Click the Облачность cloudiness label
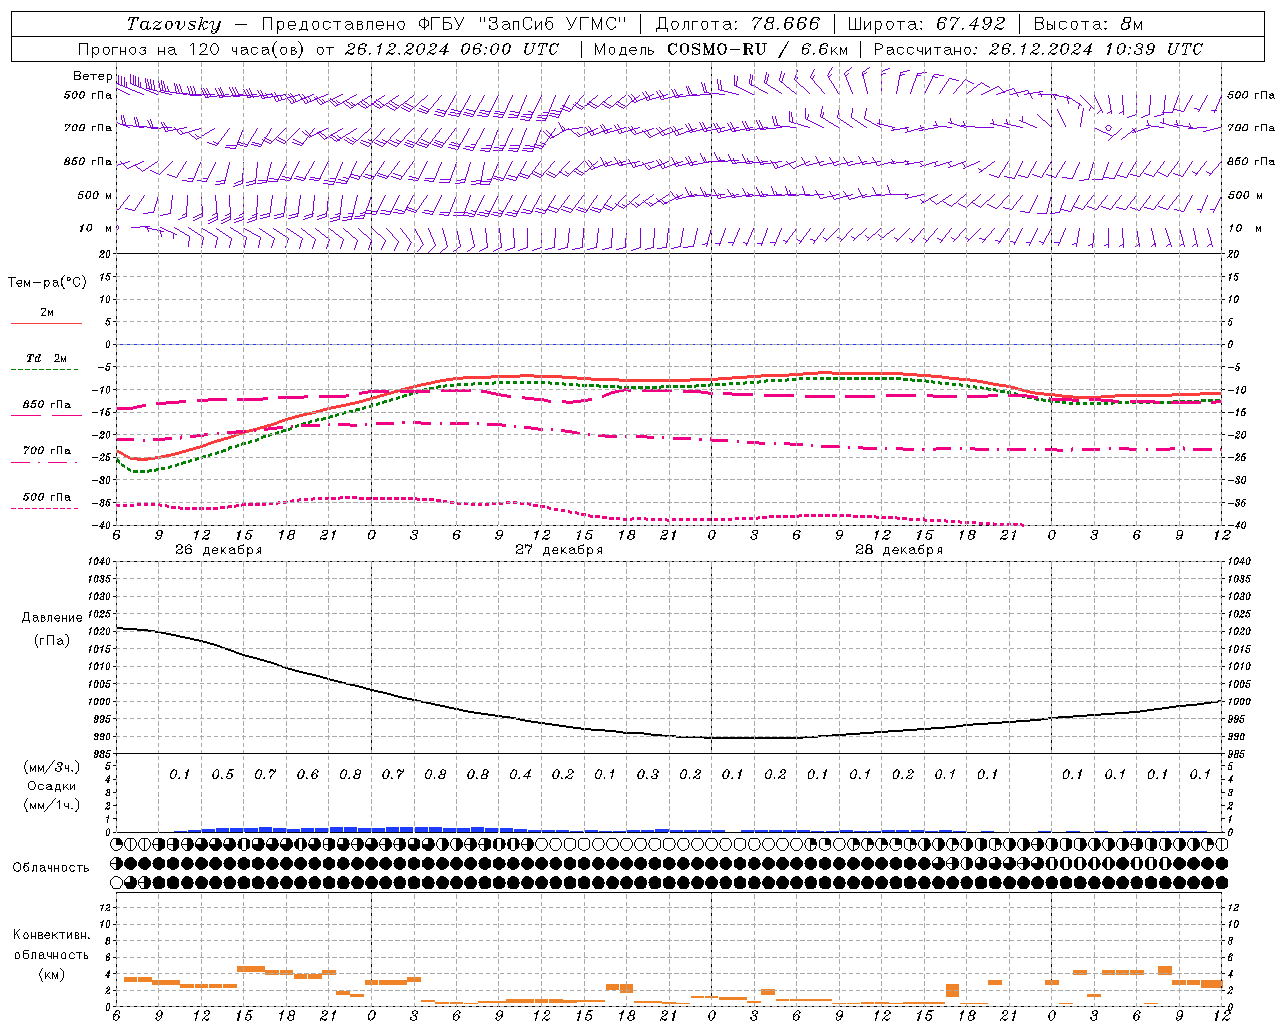 [51, 867]
